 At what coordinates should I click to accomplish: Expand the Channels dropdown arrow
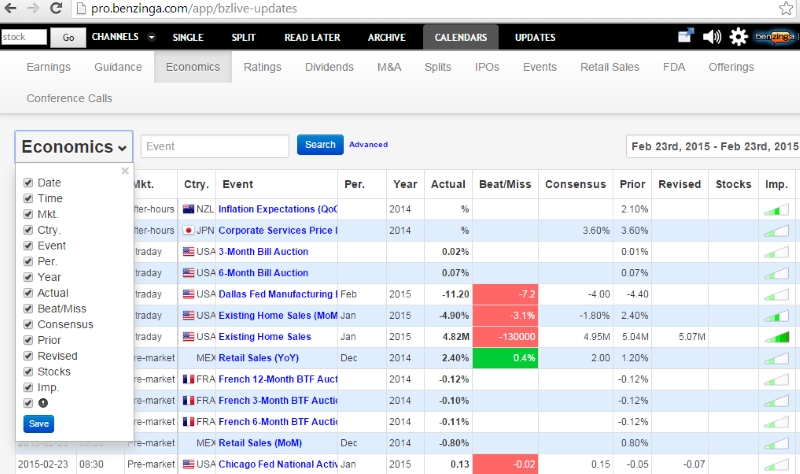pos(152,37)
